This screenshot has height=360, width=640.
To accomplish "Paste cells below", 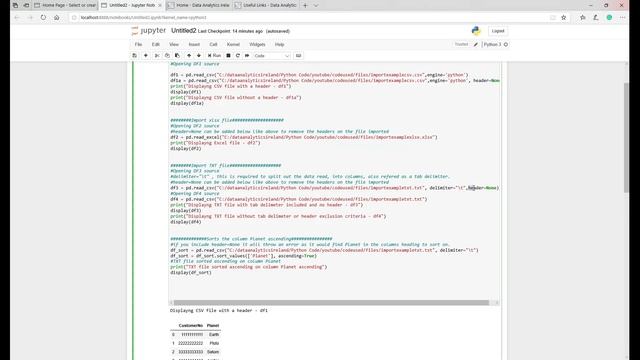I will (x=177, y=56).
